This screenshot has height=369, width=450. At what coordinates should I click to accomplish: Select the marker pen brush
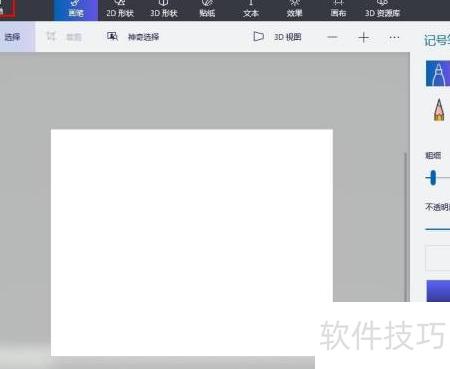click(x=438, y=73)
